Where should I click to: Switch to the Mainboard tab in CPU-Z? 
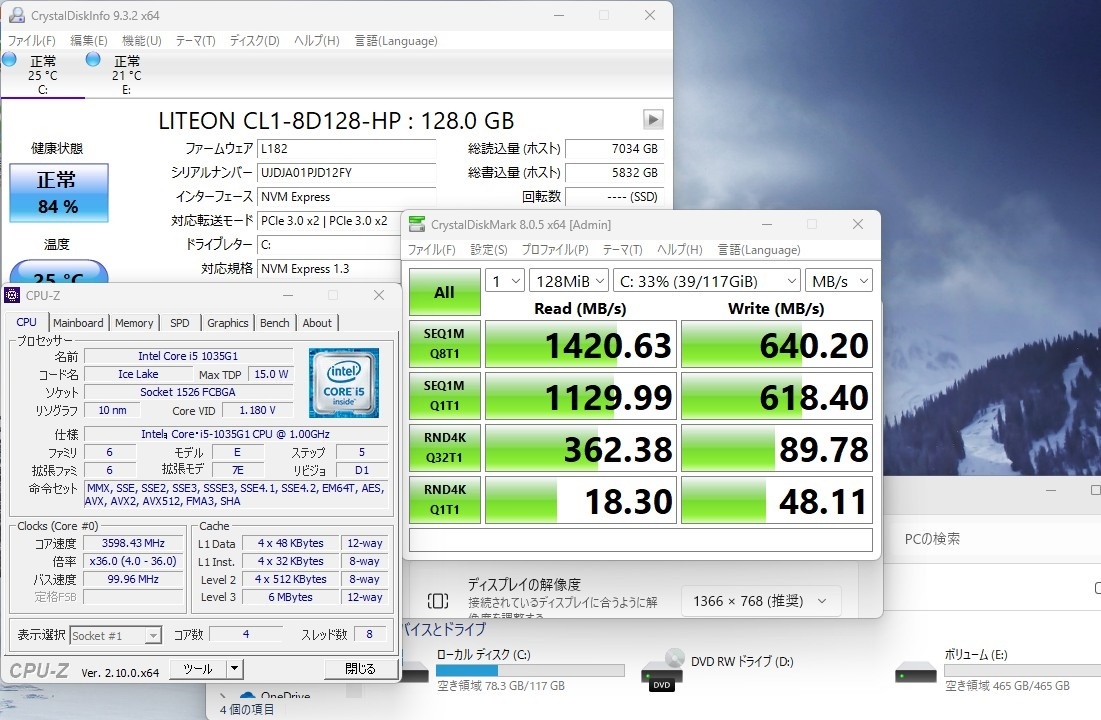click(x=78, y=323)
